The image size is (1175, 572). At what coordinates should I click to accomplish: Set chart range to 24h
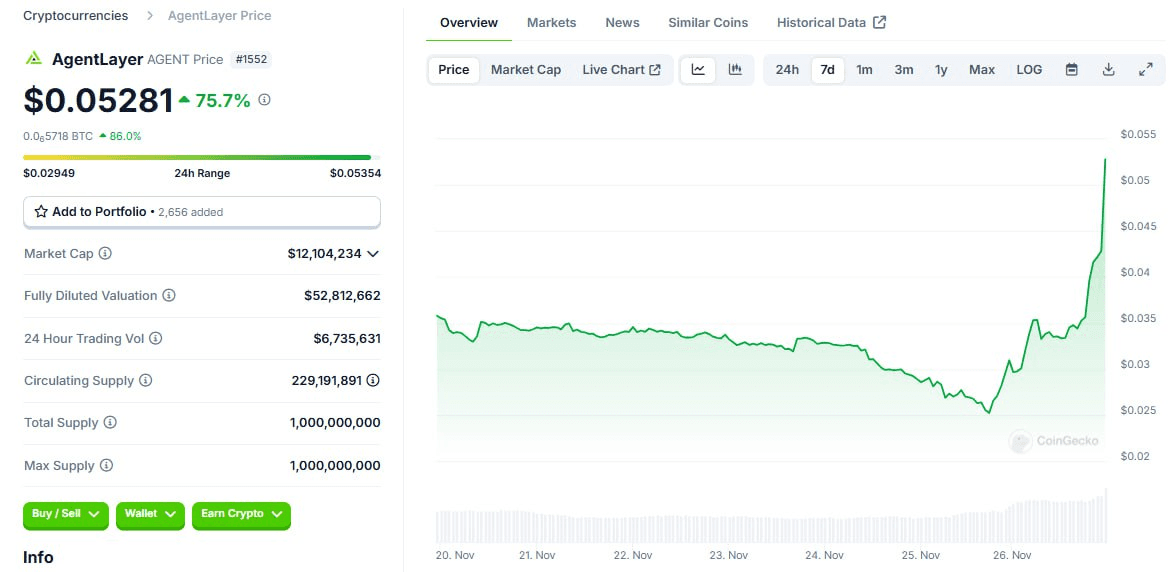tap(787, 70)
